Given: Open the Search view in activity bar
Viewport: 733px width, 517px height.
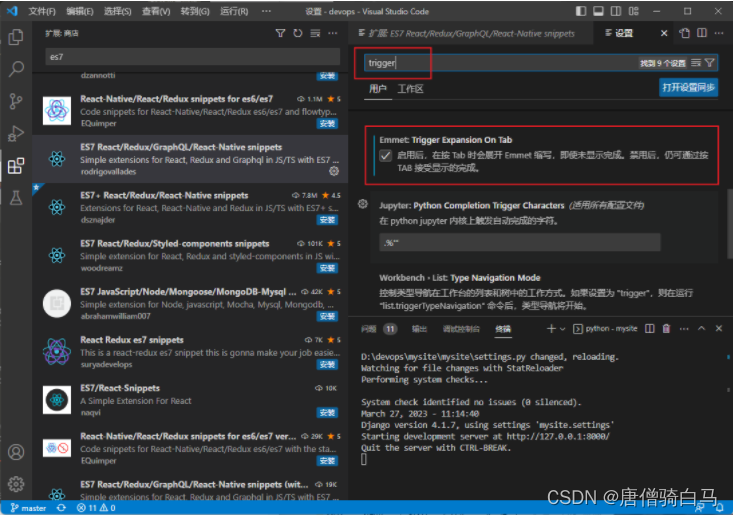Looking at the screenshot, I should 16,69.
